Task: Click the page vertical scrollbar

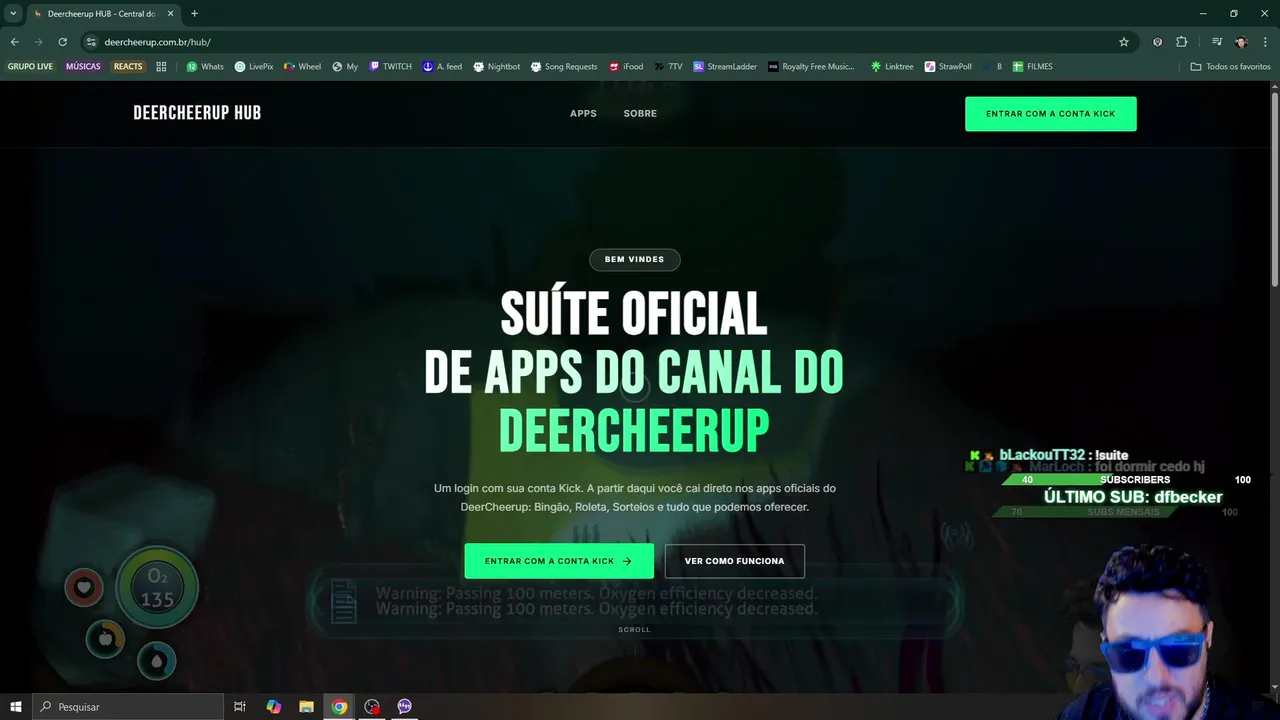Action: (x=1274, y=190)
